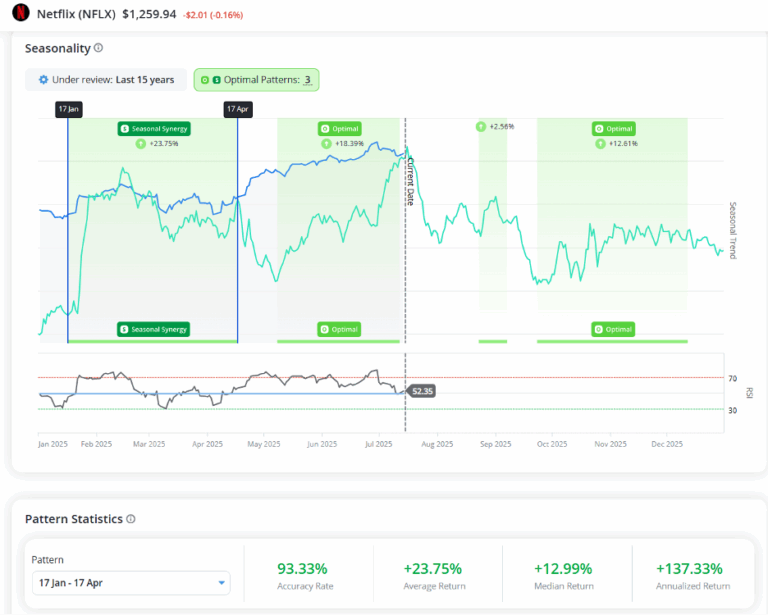Click the +23.75% Average Return value
768x615 pixels.
click(x=432, y=568)
